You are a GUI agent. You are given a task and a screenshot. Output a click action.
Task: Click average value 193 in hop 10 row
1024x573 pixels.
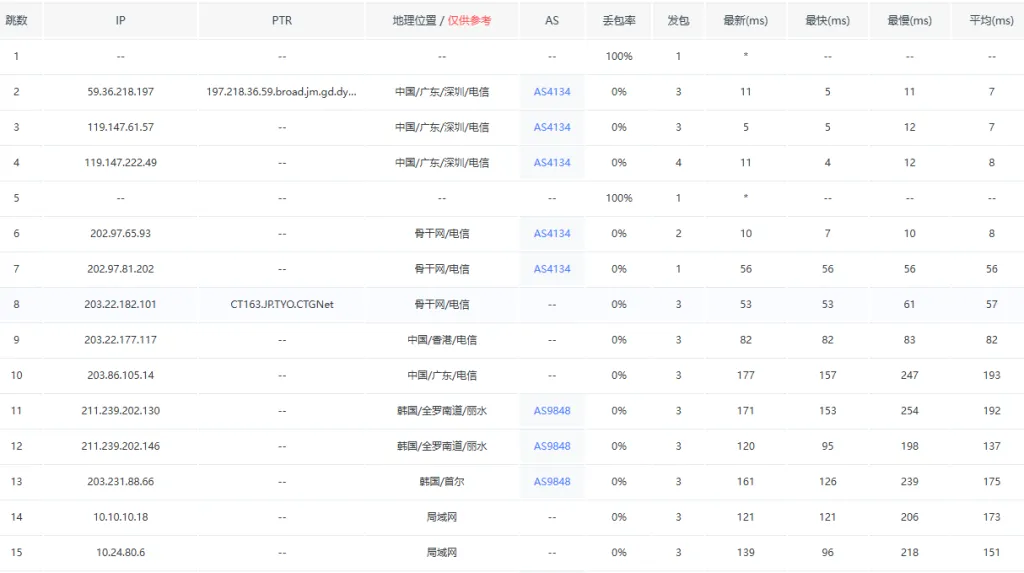point(991,375)
